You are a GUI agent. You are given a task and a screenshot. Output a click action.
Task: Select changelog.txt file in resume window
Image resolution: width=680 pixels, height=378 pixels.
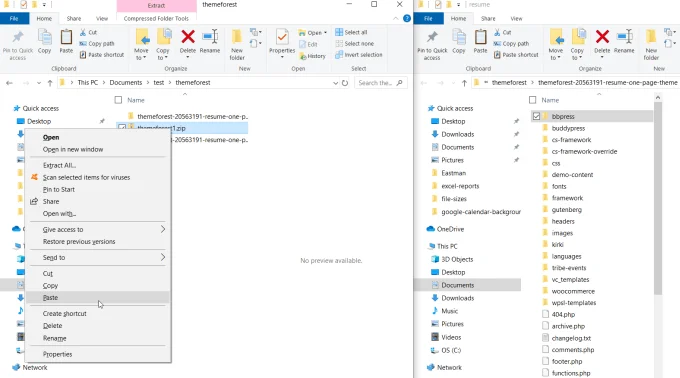[x=571, y=338]
